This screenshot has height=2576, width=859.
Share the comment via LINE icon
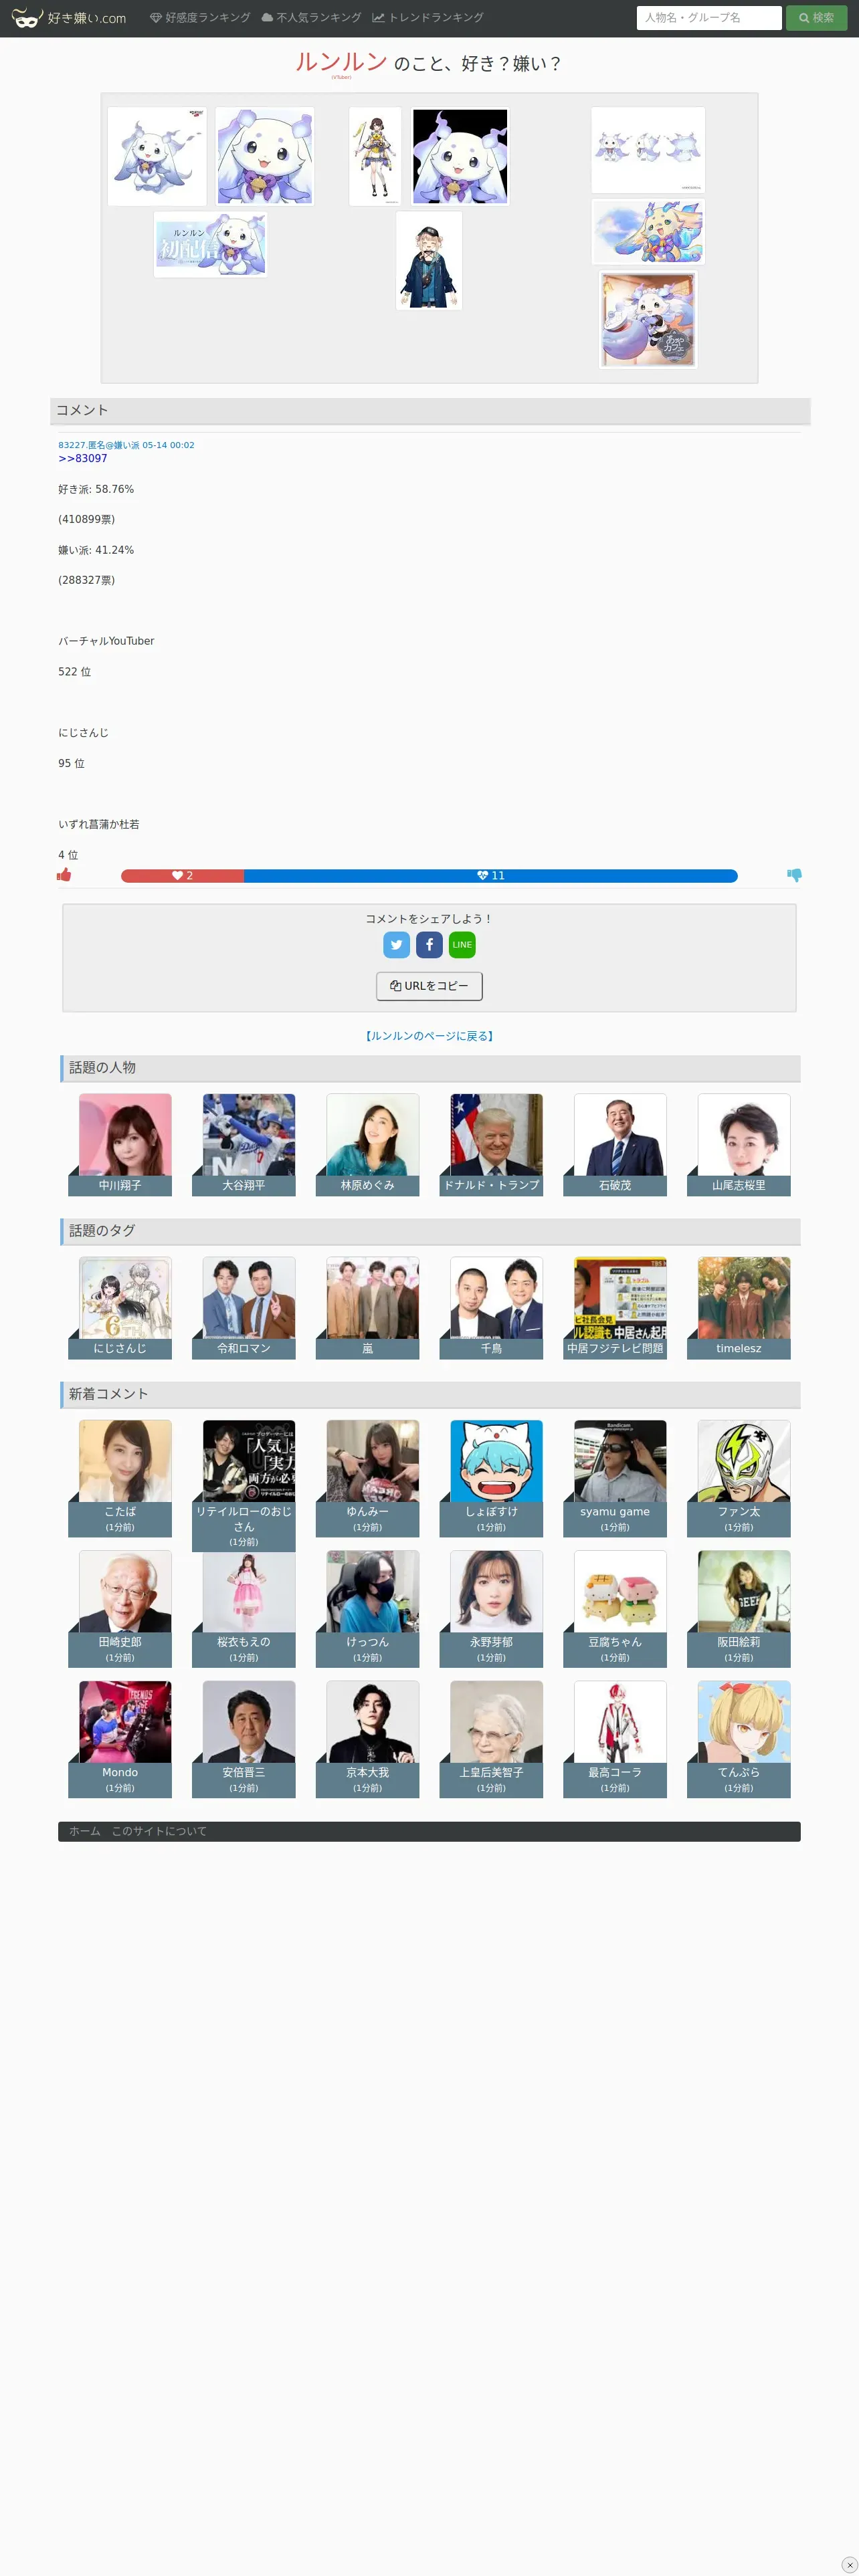tap(462, 945)
